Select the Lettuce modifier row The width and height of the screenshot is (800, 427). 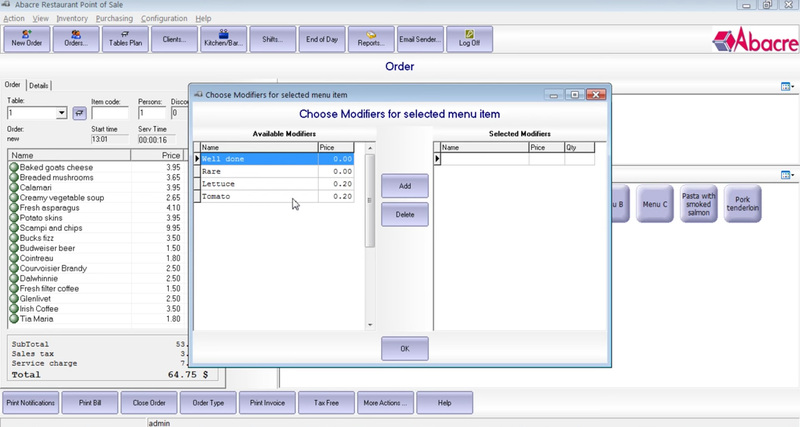pos(277,184)
